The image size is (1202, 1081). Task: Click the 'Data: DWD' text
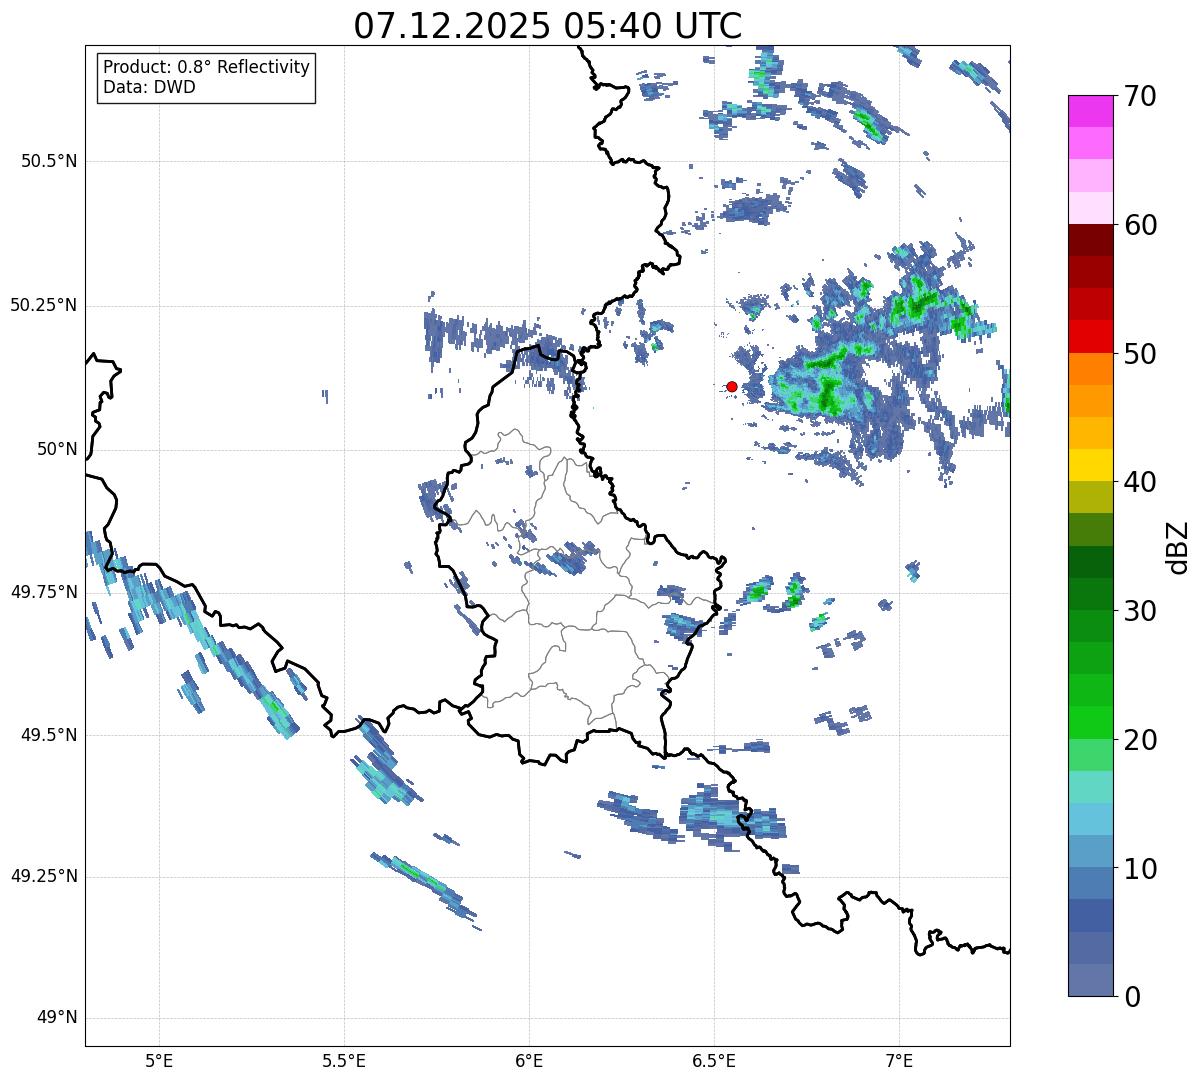click(150, 87)
